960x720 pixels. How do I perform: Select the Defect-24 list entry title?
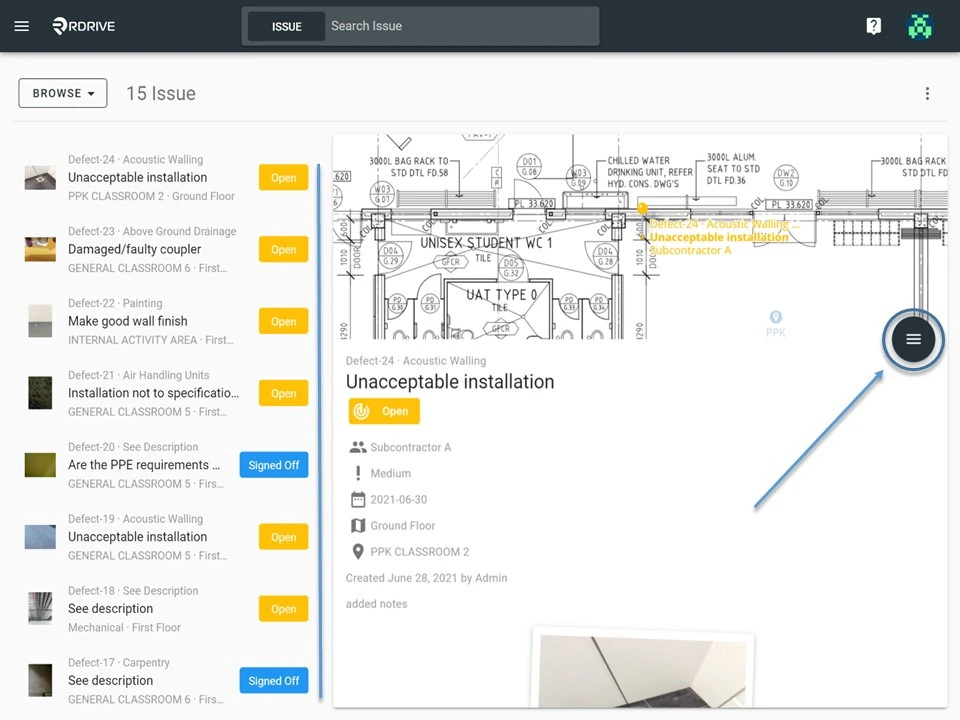(x=137, y=178)
